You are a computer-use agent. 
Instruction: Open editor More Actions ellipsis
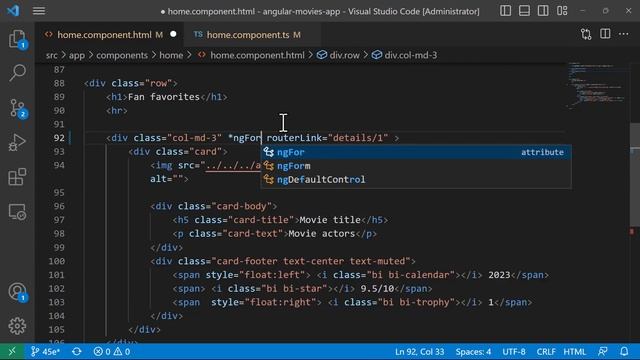click(624, 34)
